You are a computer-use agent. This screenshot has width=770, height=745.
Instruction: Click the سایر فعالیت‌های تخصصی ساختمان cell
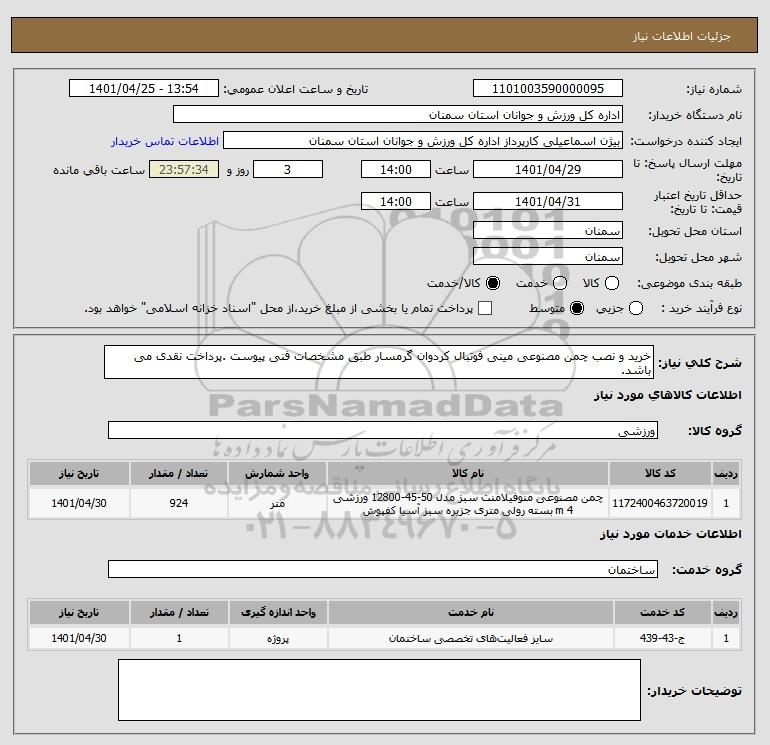coord(470,638)
